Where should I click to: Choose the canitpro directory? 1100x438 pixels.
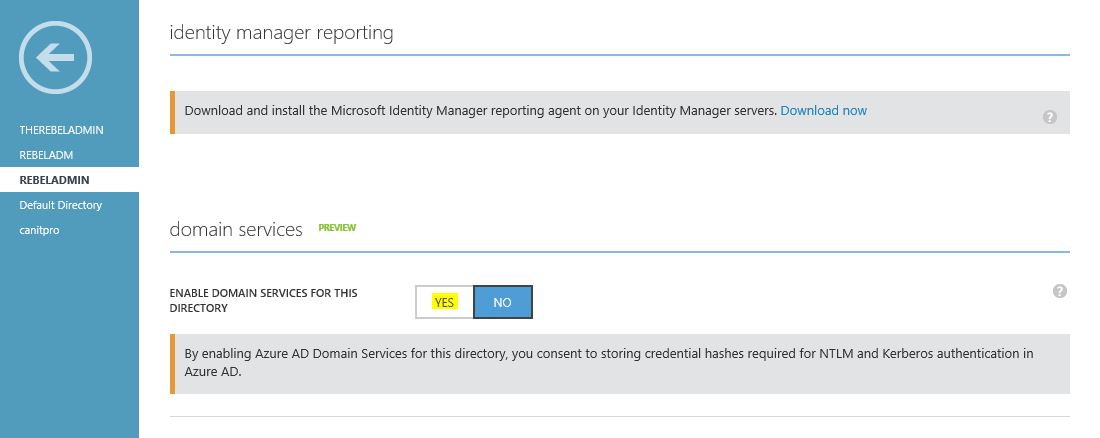coord(39,230)
